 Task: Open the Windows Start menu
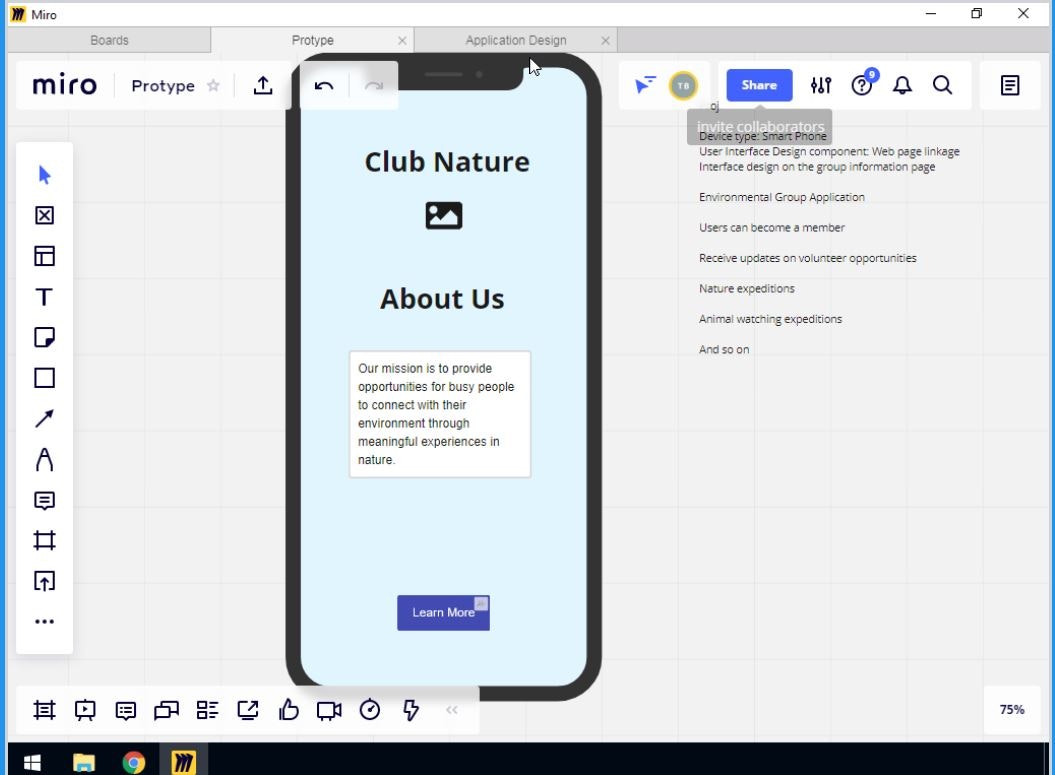coord(32,762)
